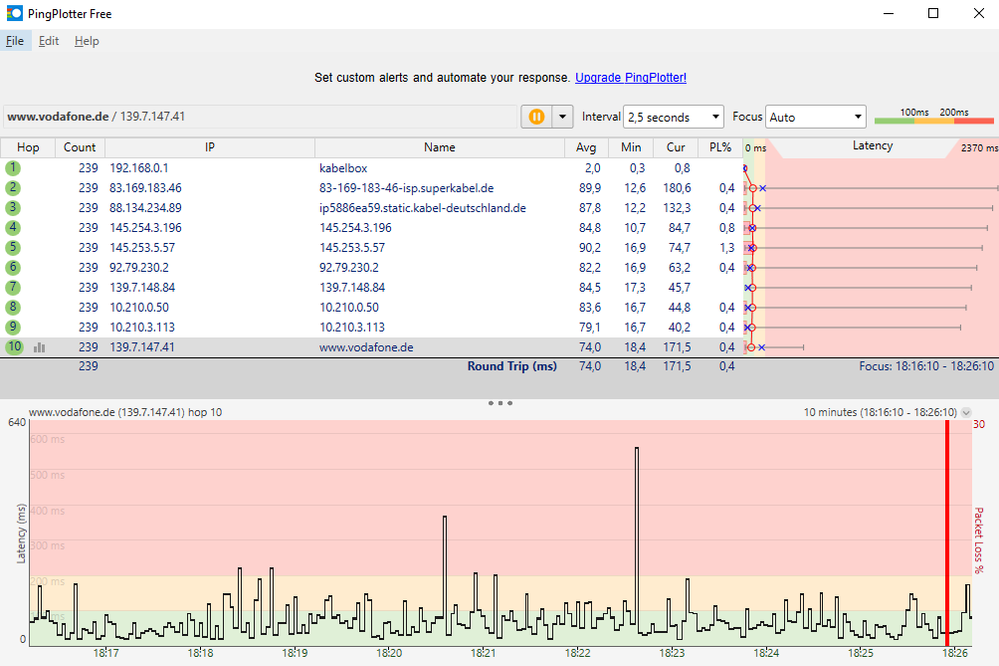Select the kabelbox name cell

coord(343,168)
